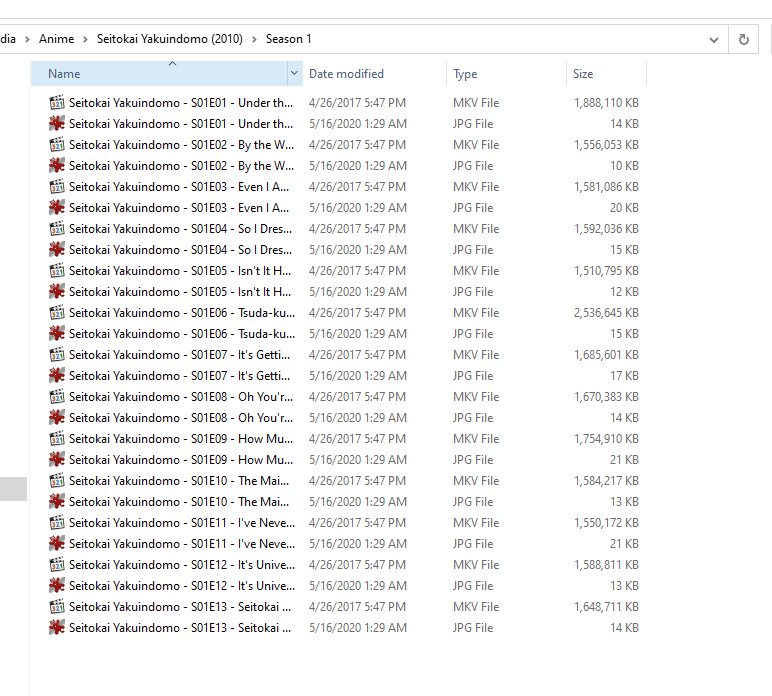Expand the chevron after Anime in breadcrumb
772x696 pixels.
point(85,39)
